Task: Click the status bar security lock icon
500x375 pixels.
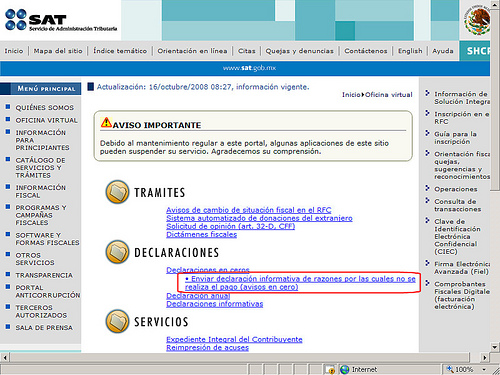Action: (330, 370)
